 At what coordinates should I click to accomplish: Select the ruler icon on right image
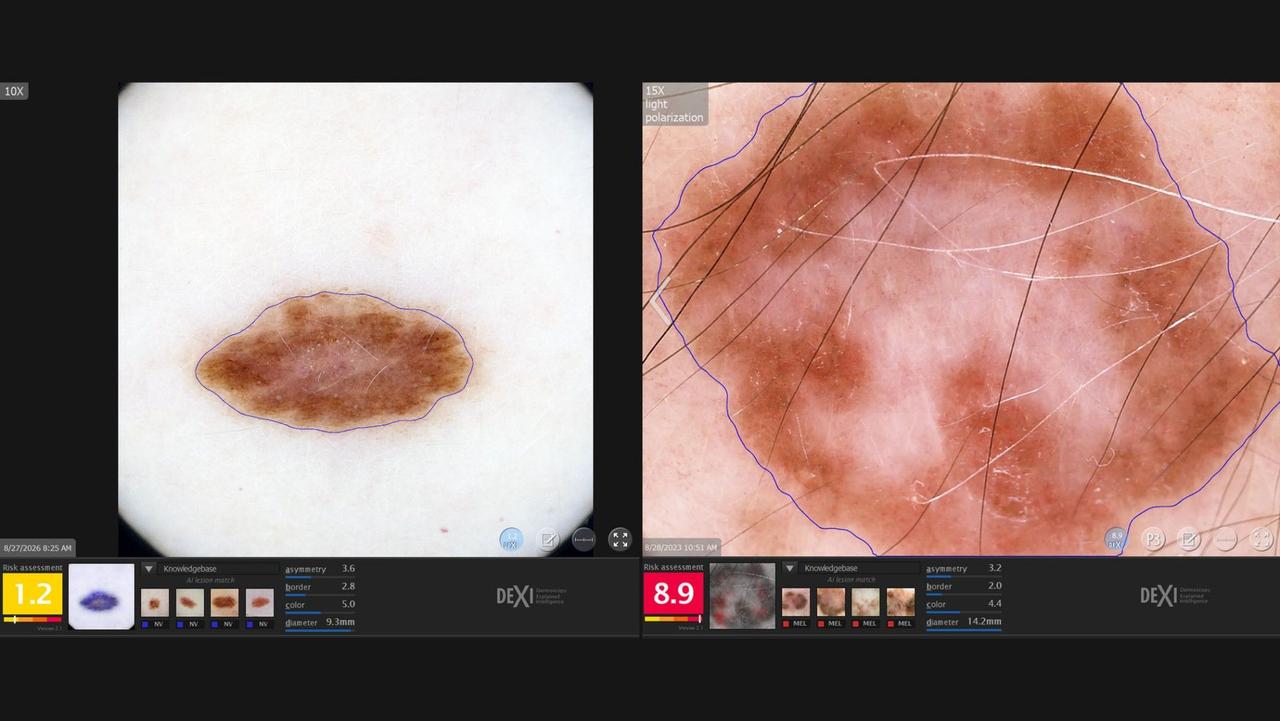tap(1226, 539)
